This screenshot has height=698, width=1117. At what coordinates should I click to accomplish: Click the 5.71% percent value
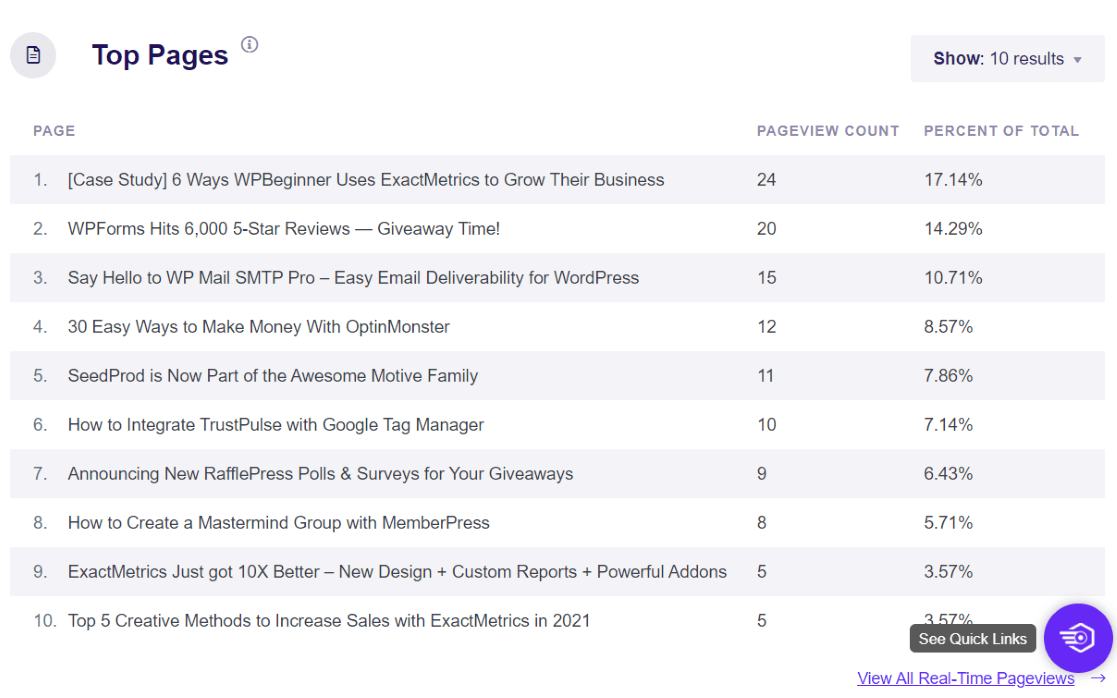[948, 523]
